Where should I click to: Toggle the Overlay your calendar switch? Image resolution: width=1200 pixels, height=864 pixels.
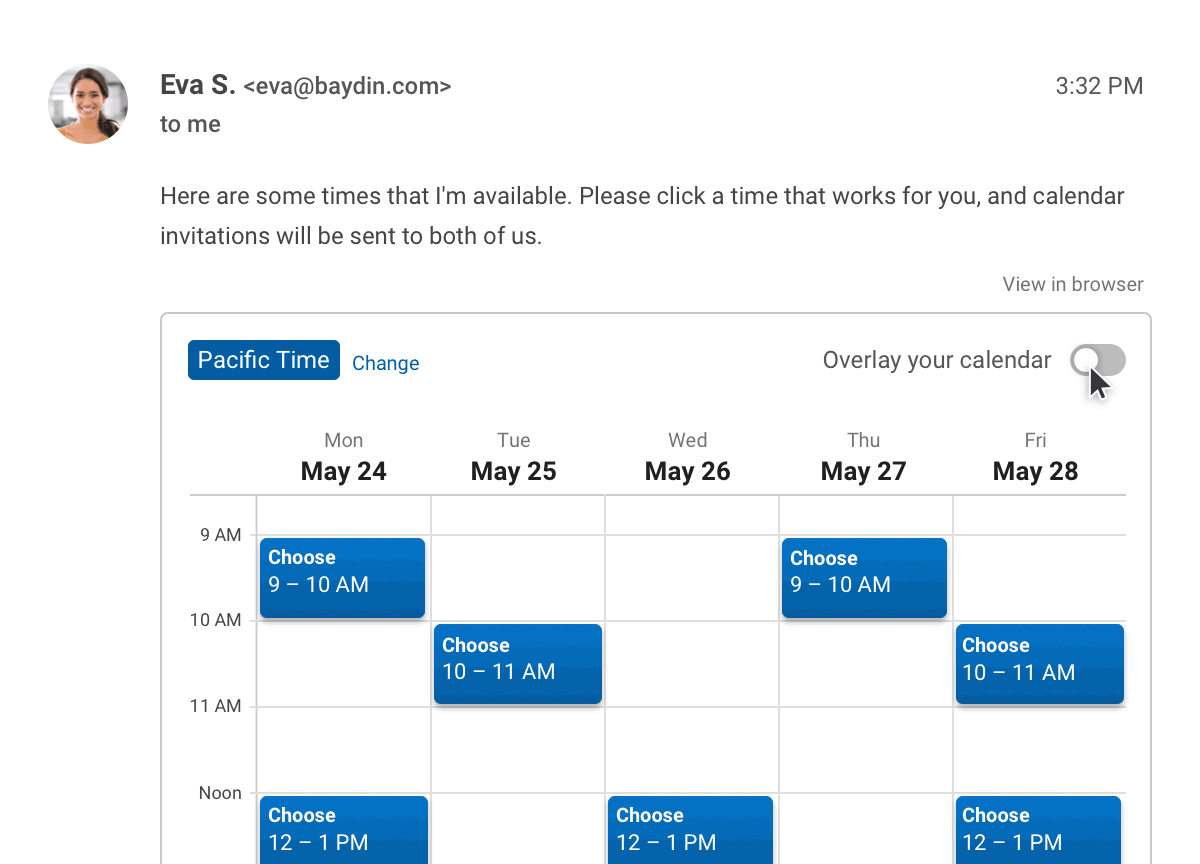1097,361
